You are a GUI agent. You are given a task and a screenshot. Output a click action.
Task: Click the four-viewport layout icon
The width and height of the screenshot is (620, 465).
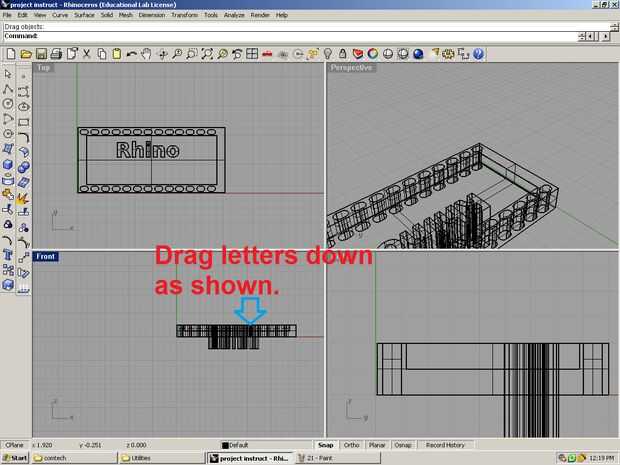pyautogui.click(x=252, y=54)
